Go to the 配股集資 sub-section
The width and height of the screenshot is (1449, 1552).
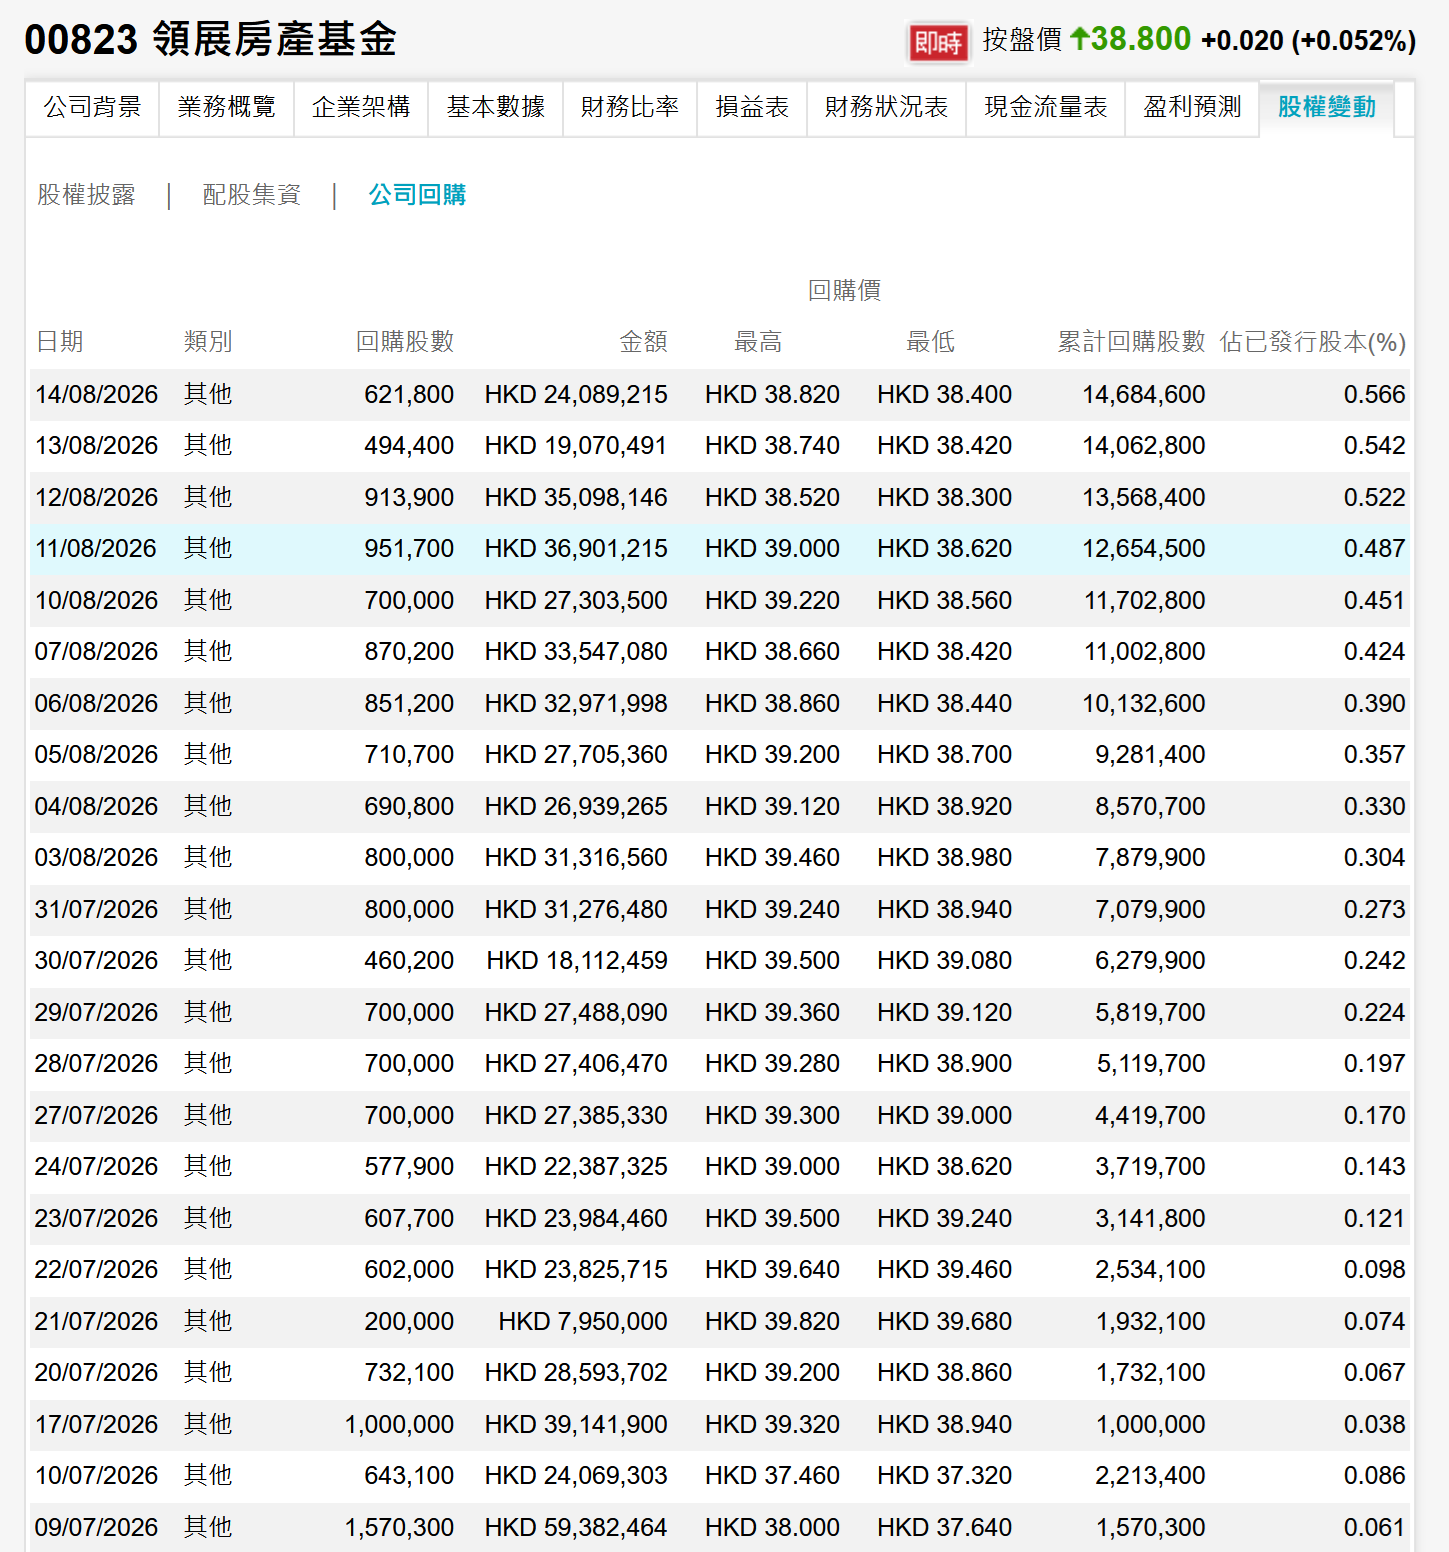(x=252, y=195)
